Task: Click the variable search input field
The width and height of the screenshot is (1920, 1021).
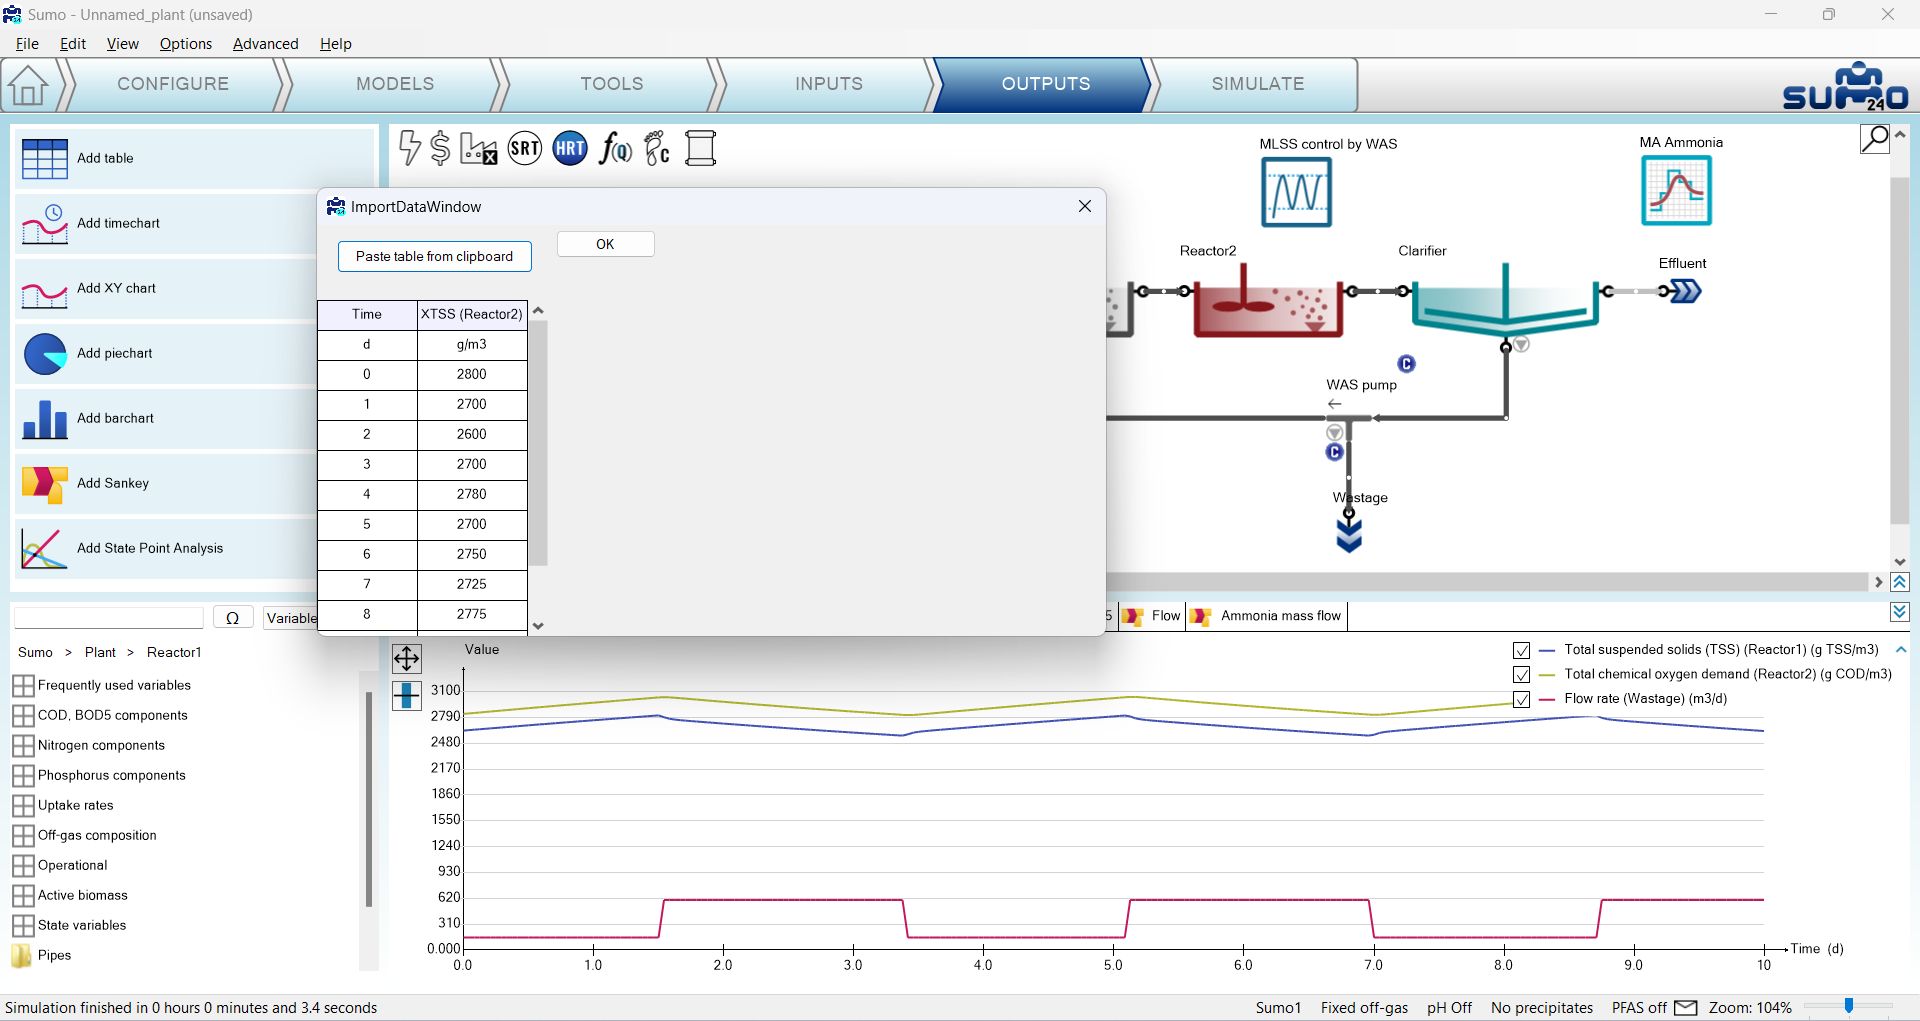Action: point(109,618)
